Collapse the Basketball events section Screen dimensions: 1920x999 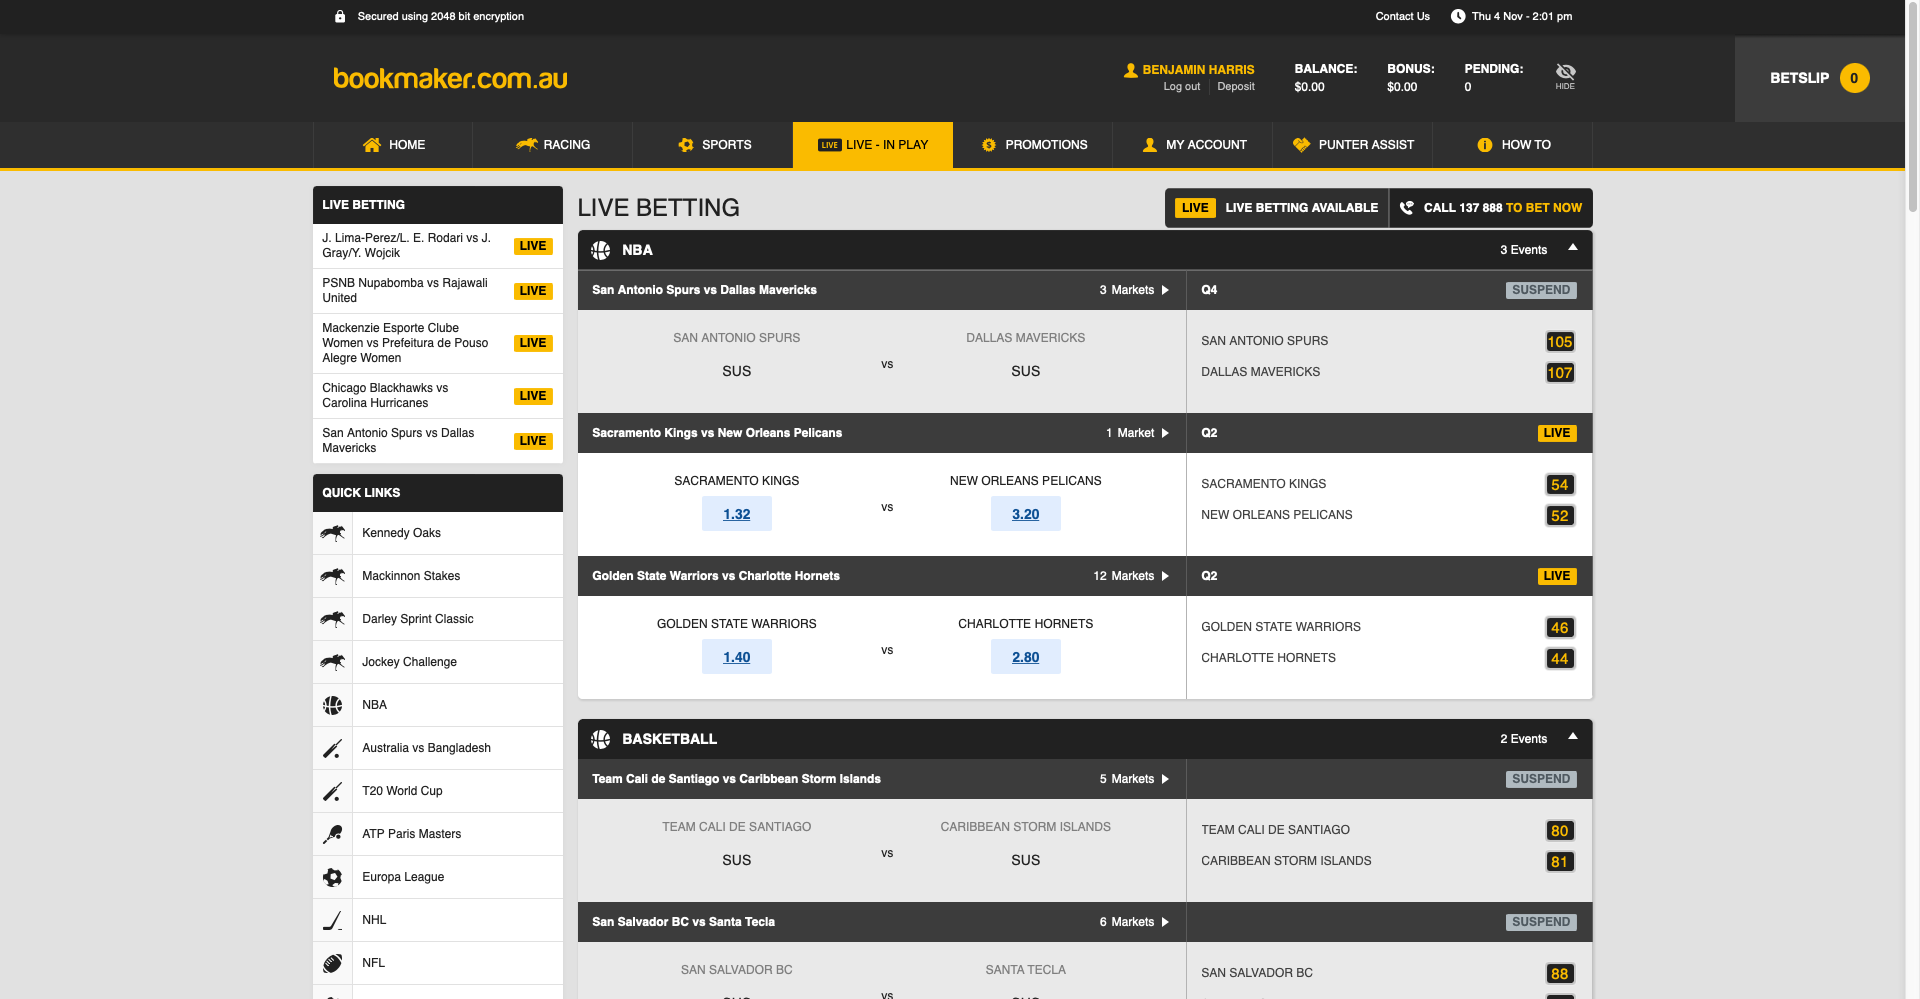(x=1573, y=737)
